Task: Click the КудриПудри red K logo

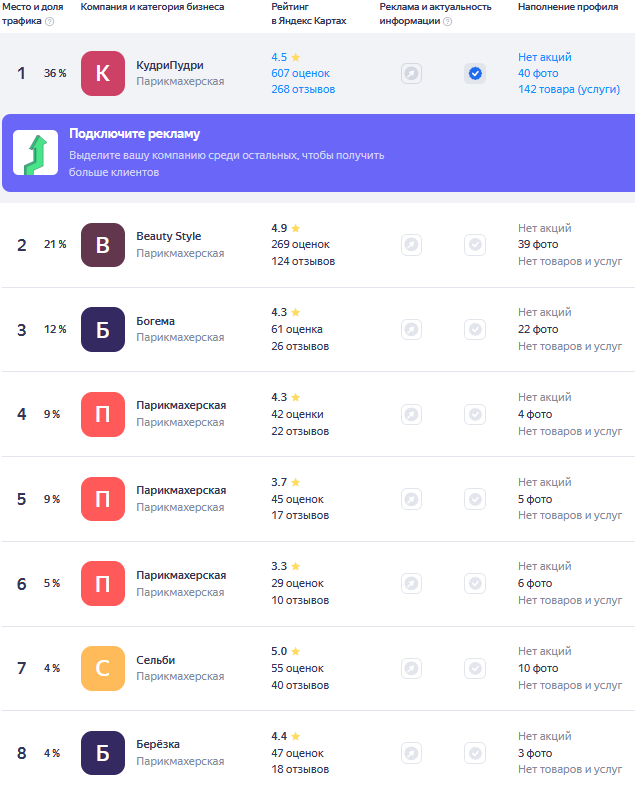Action: click(x=103, y=73)
